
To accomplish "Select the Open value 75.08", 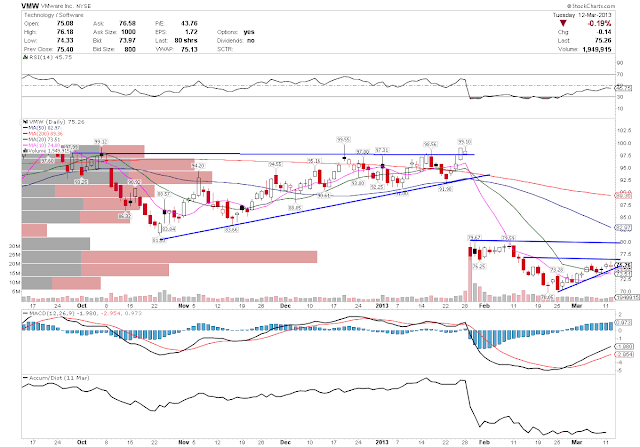I will (x=65, y=24).
